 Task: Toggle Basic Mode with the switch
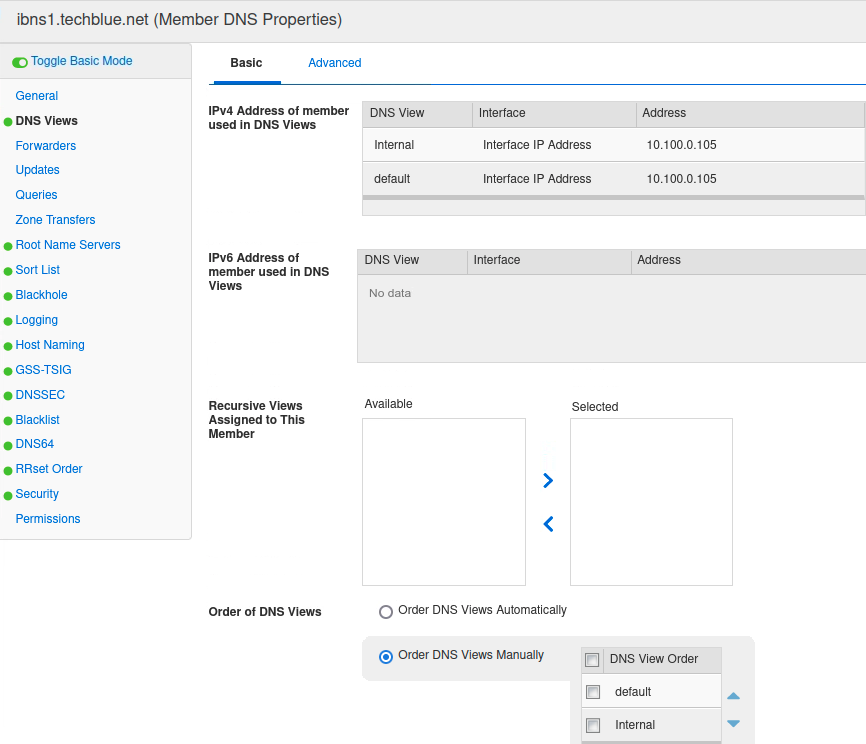[x=20, y=61]
